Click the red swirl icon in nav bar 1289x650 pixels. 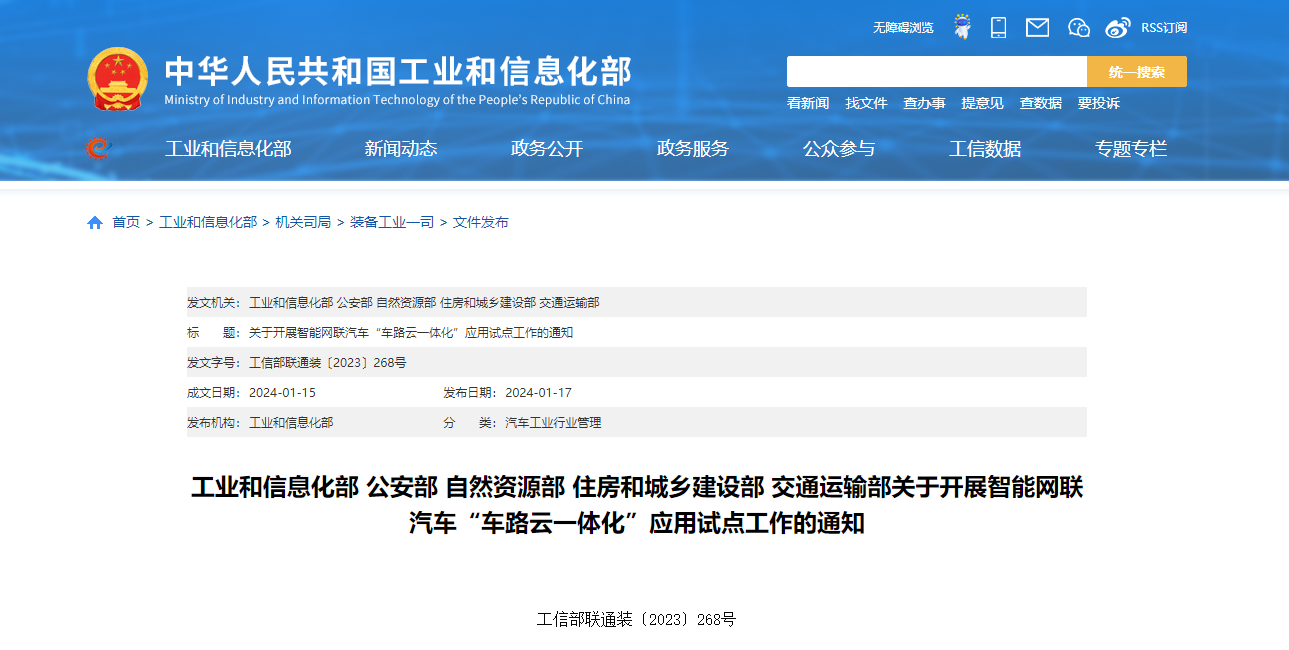[x=97, y=149]
